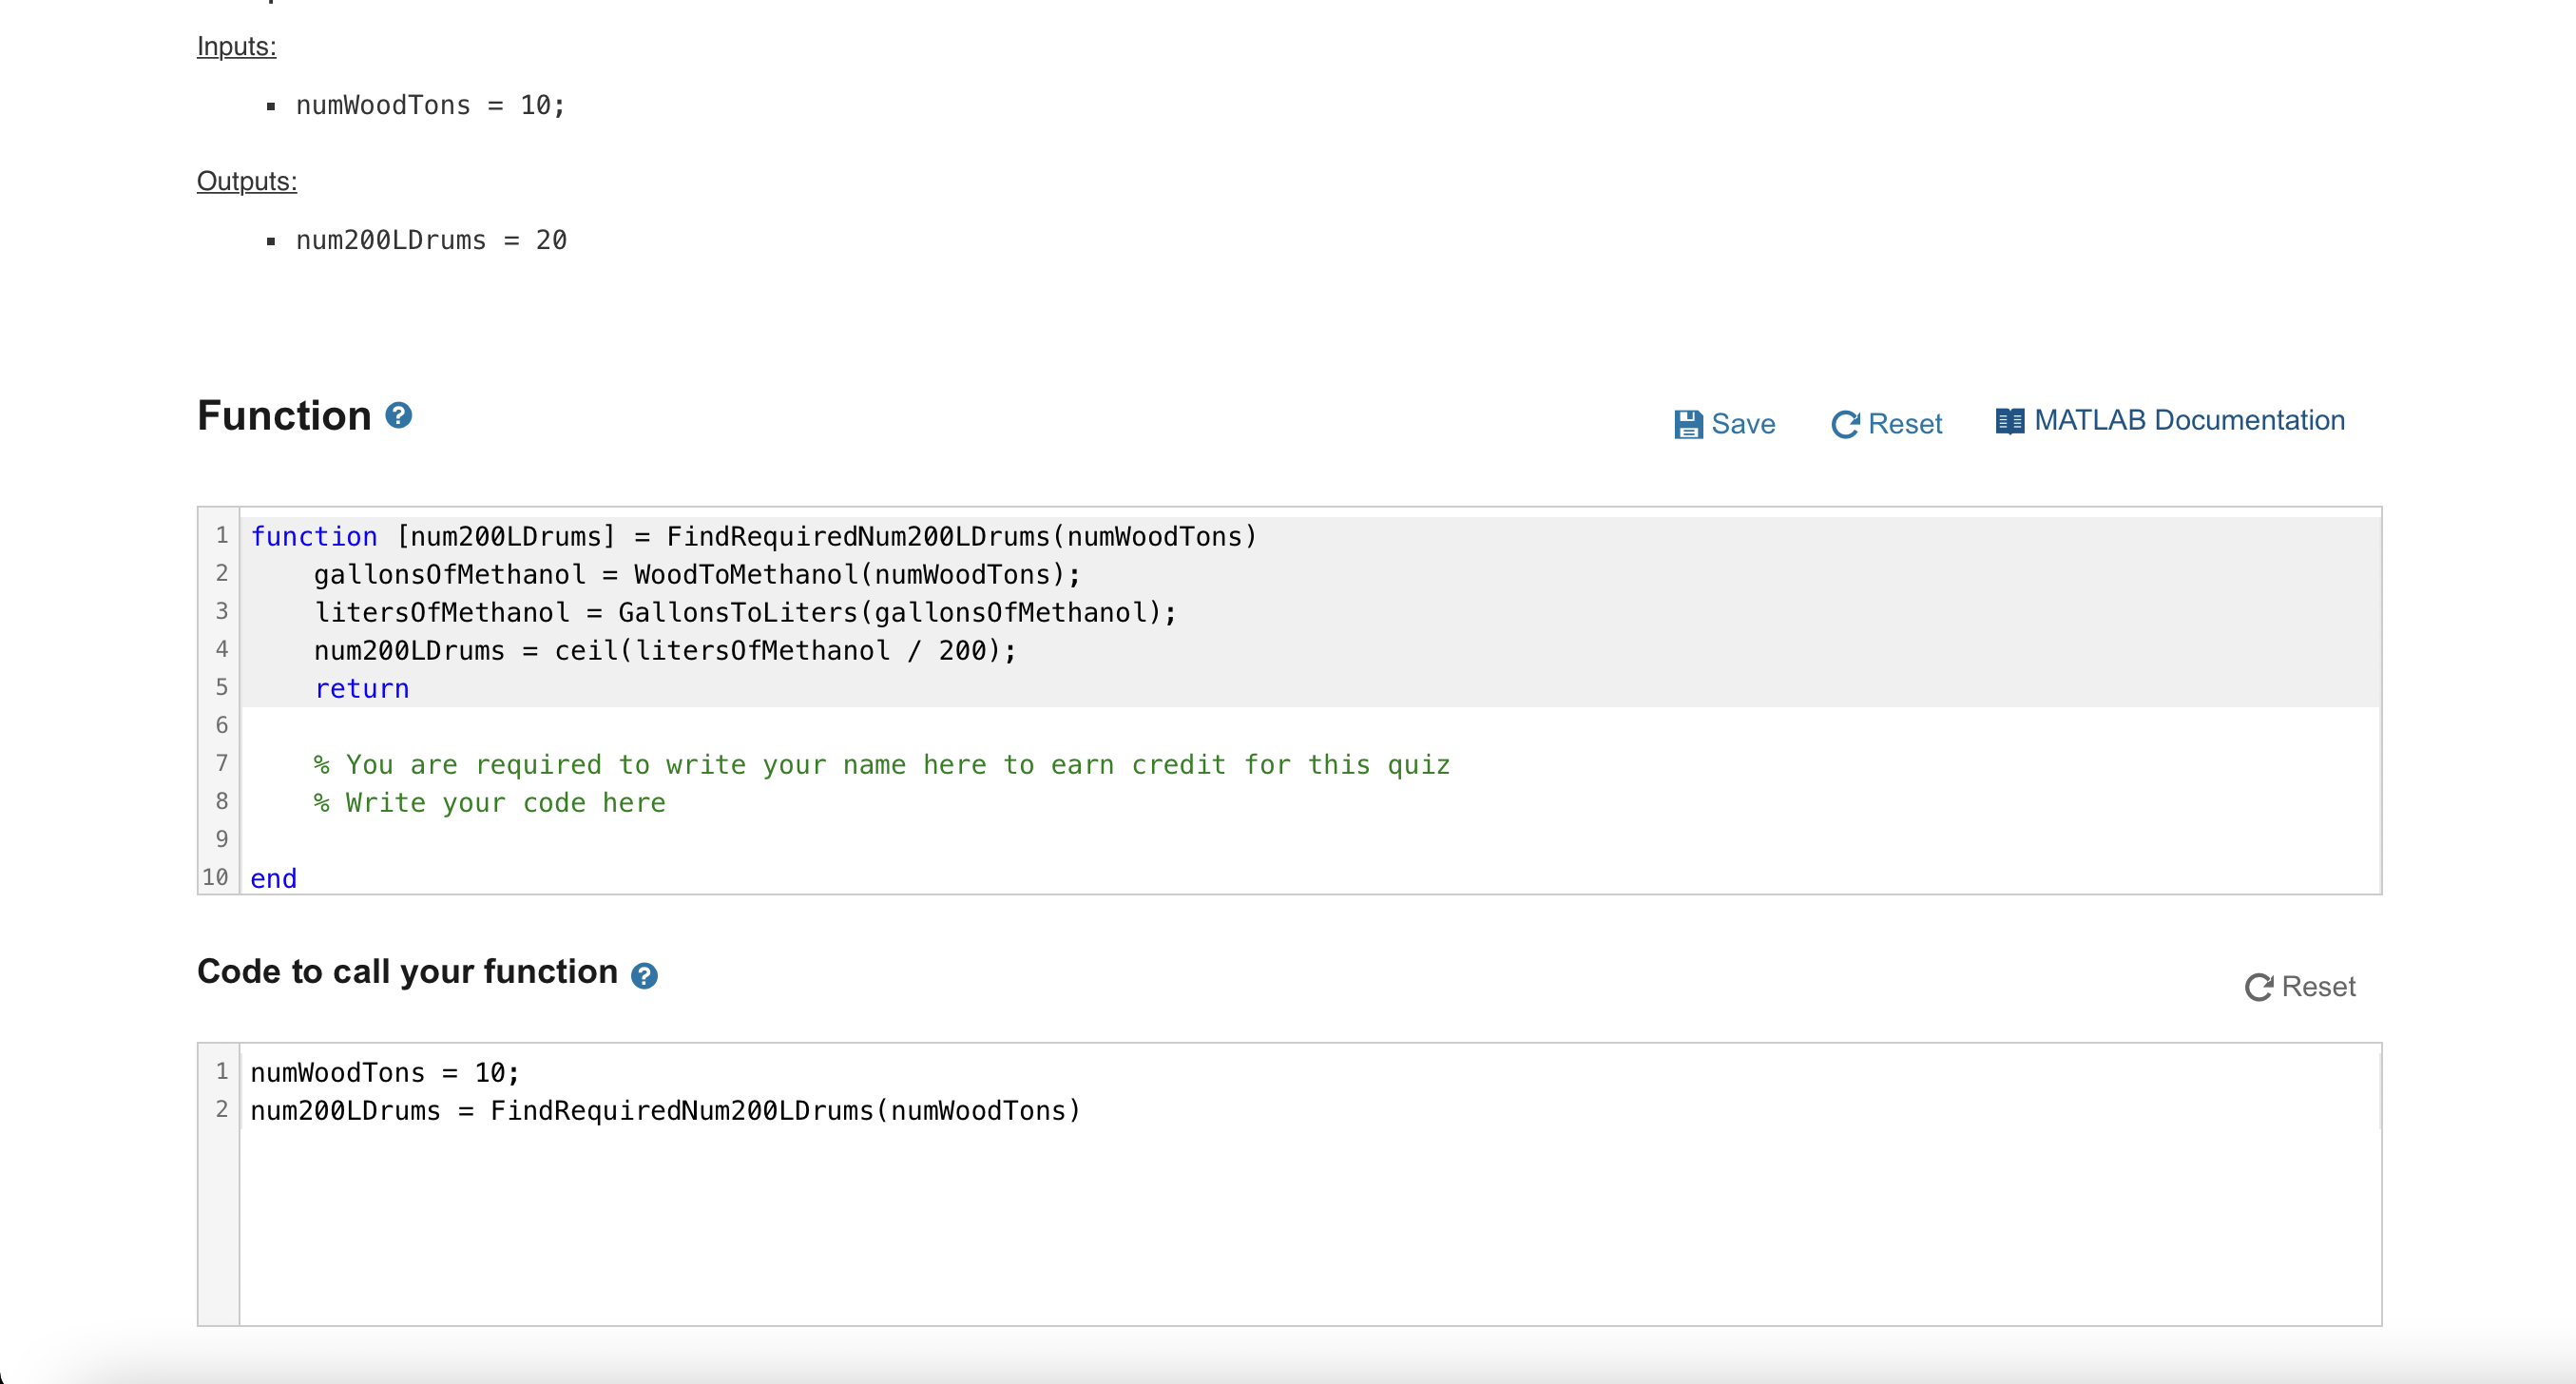Click line number 1 in function editor gutter
Screen dimensions: 2576x1384
tap(221, 535)
